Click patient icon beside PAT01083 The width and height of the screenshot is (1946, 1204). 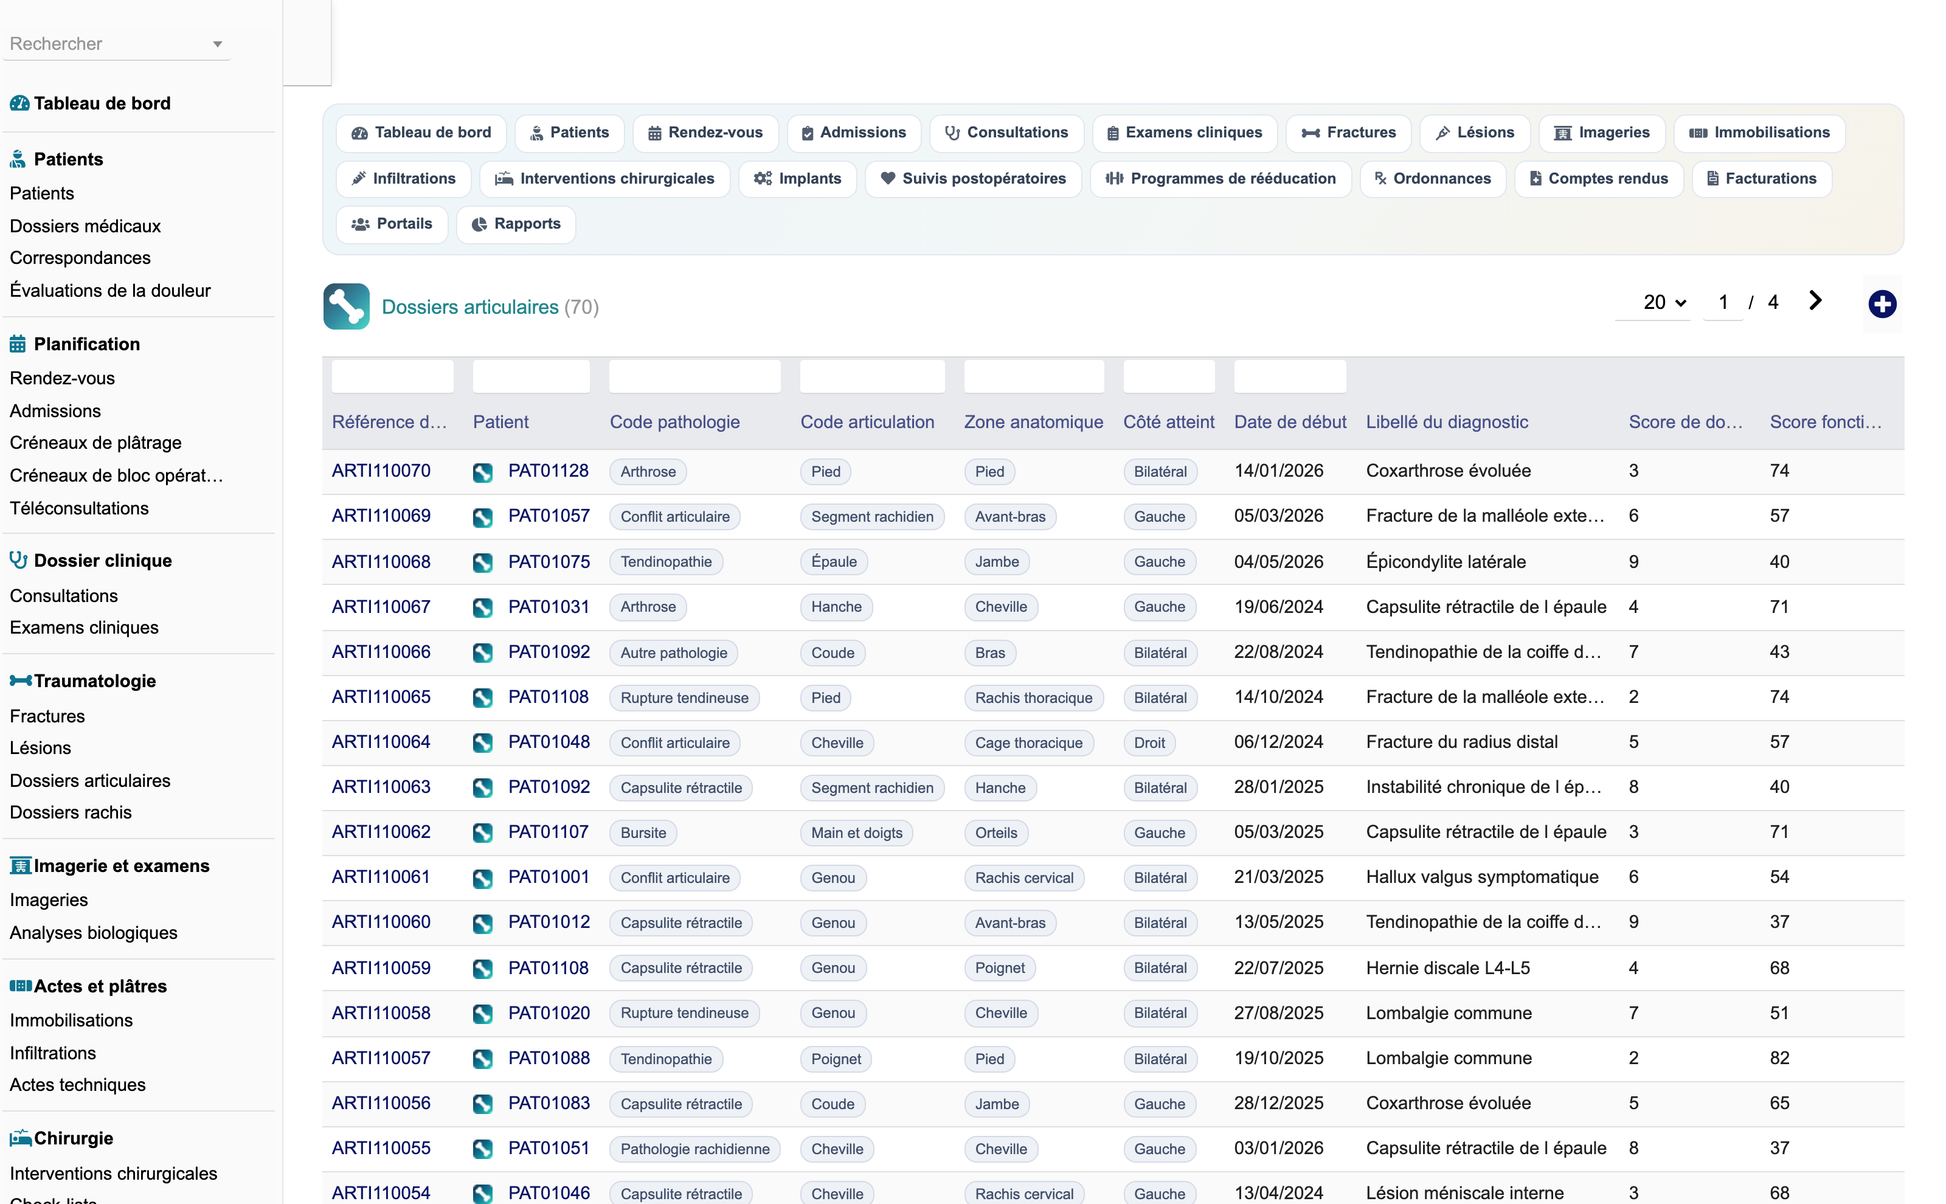483,1104
